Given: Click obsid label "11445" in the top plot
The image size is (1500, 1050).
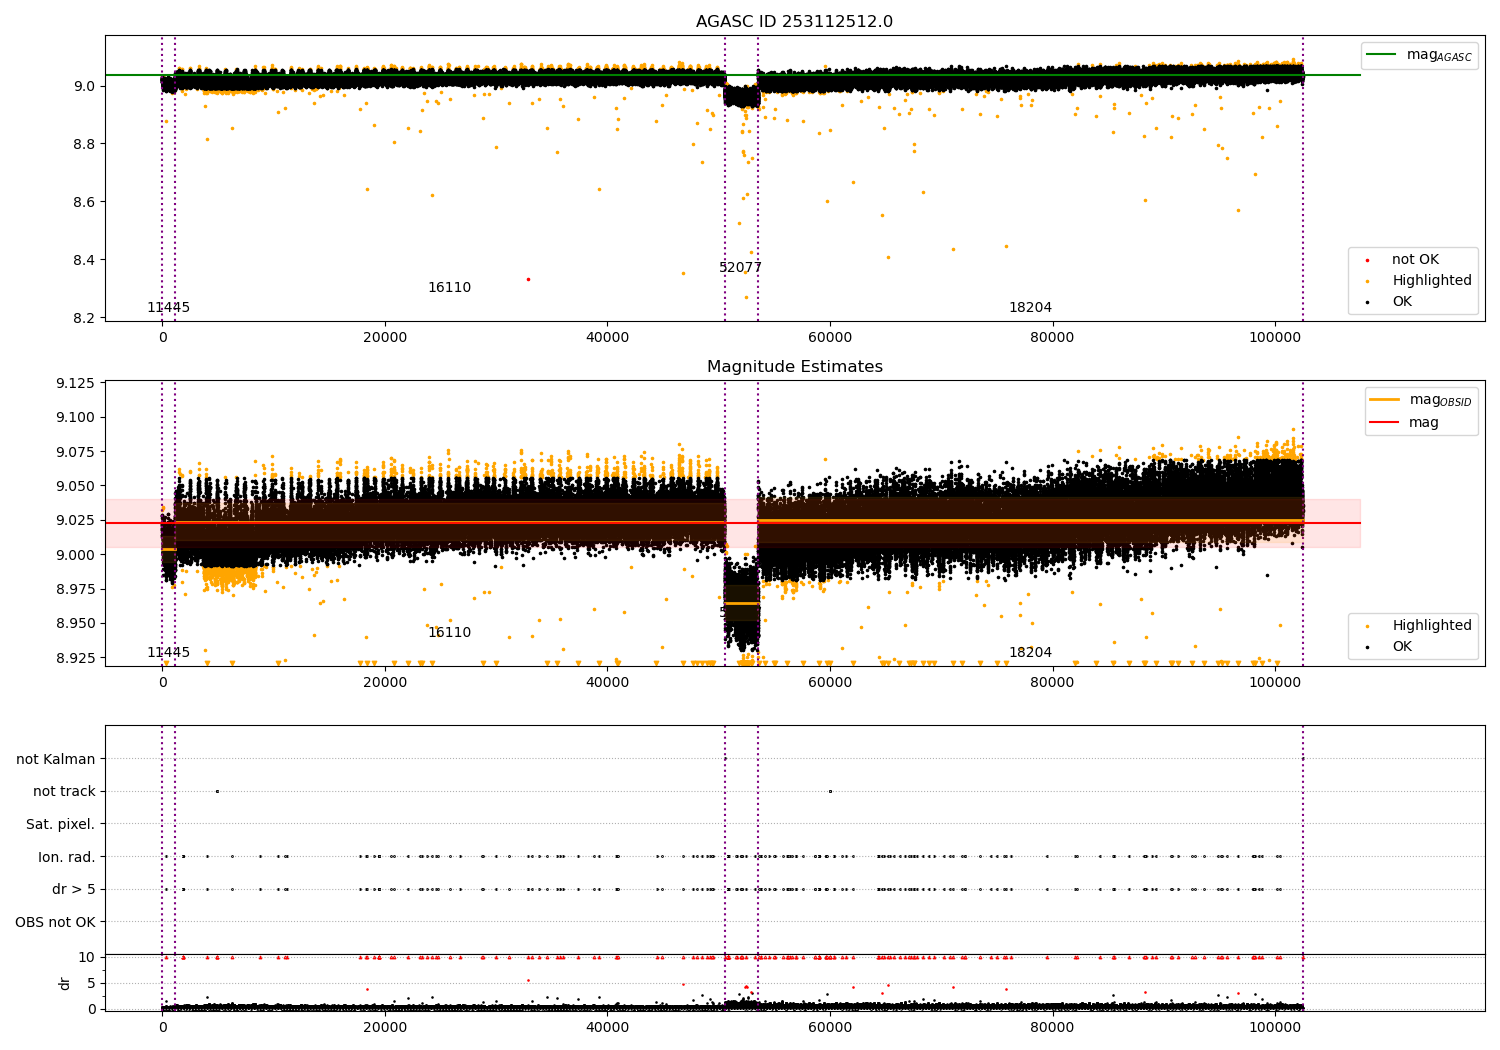Looking at the screenshot, I should tap(168, 308).
